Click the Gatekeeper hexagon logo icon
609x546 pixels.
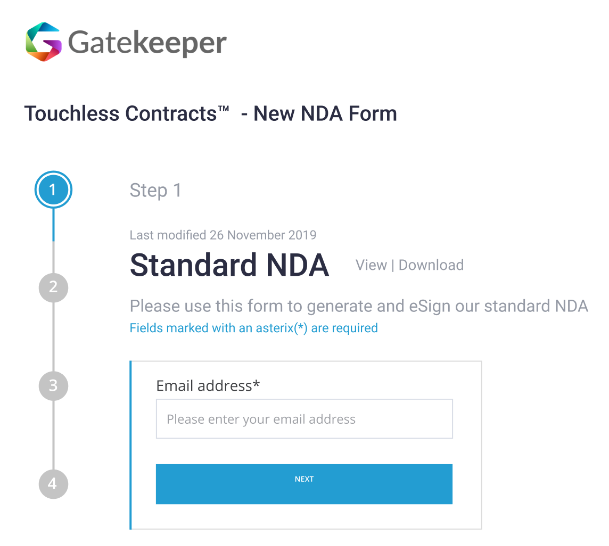pyautogui.click(x=44, y=42)
